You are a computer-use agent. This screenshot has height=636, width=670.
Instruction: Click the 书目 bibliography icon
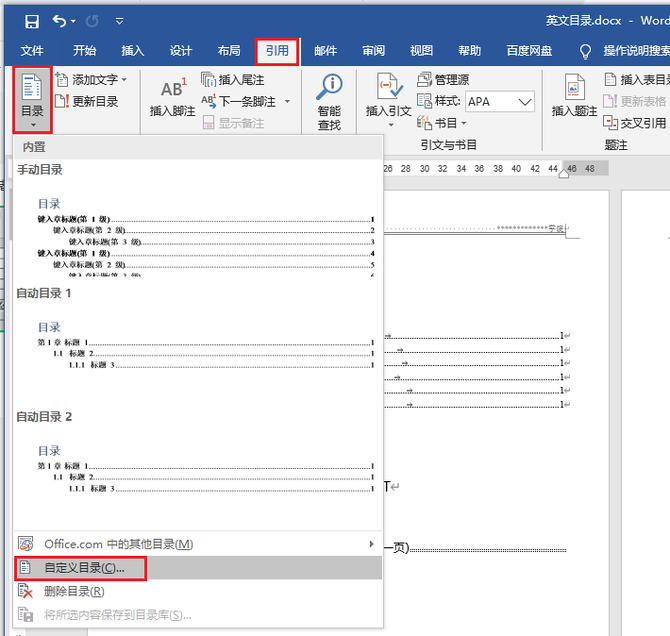click(424, 123)
